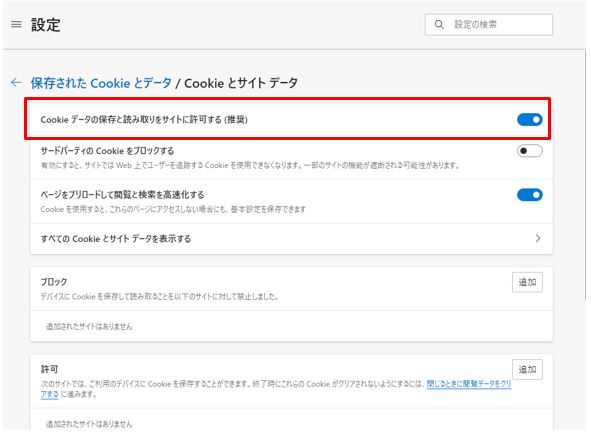
Task: Click the Cookie とサイト データ breadcrumb text
Action: pos(241,83)
